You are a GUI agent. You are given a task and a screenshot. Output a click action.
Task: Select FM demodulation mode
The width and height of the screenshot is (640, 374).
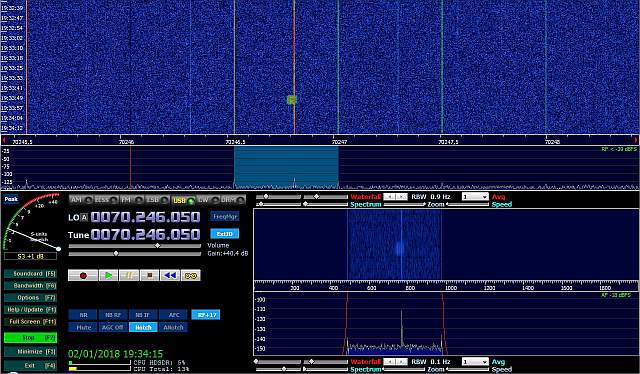[131, 200]
